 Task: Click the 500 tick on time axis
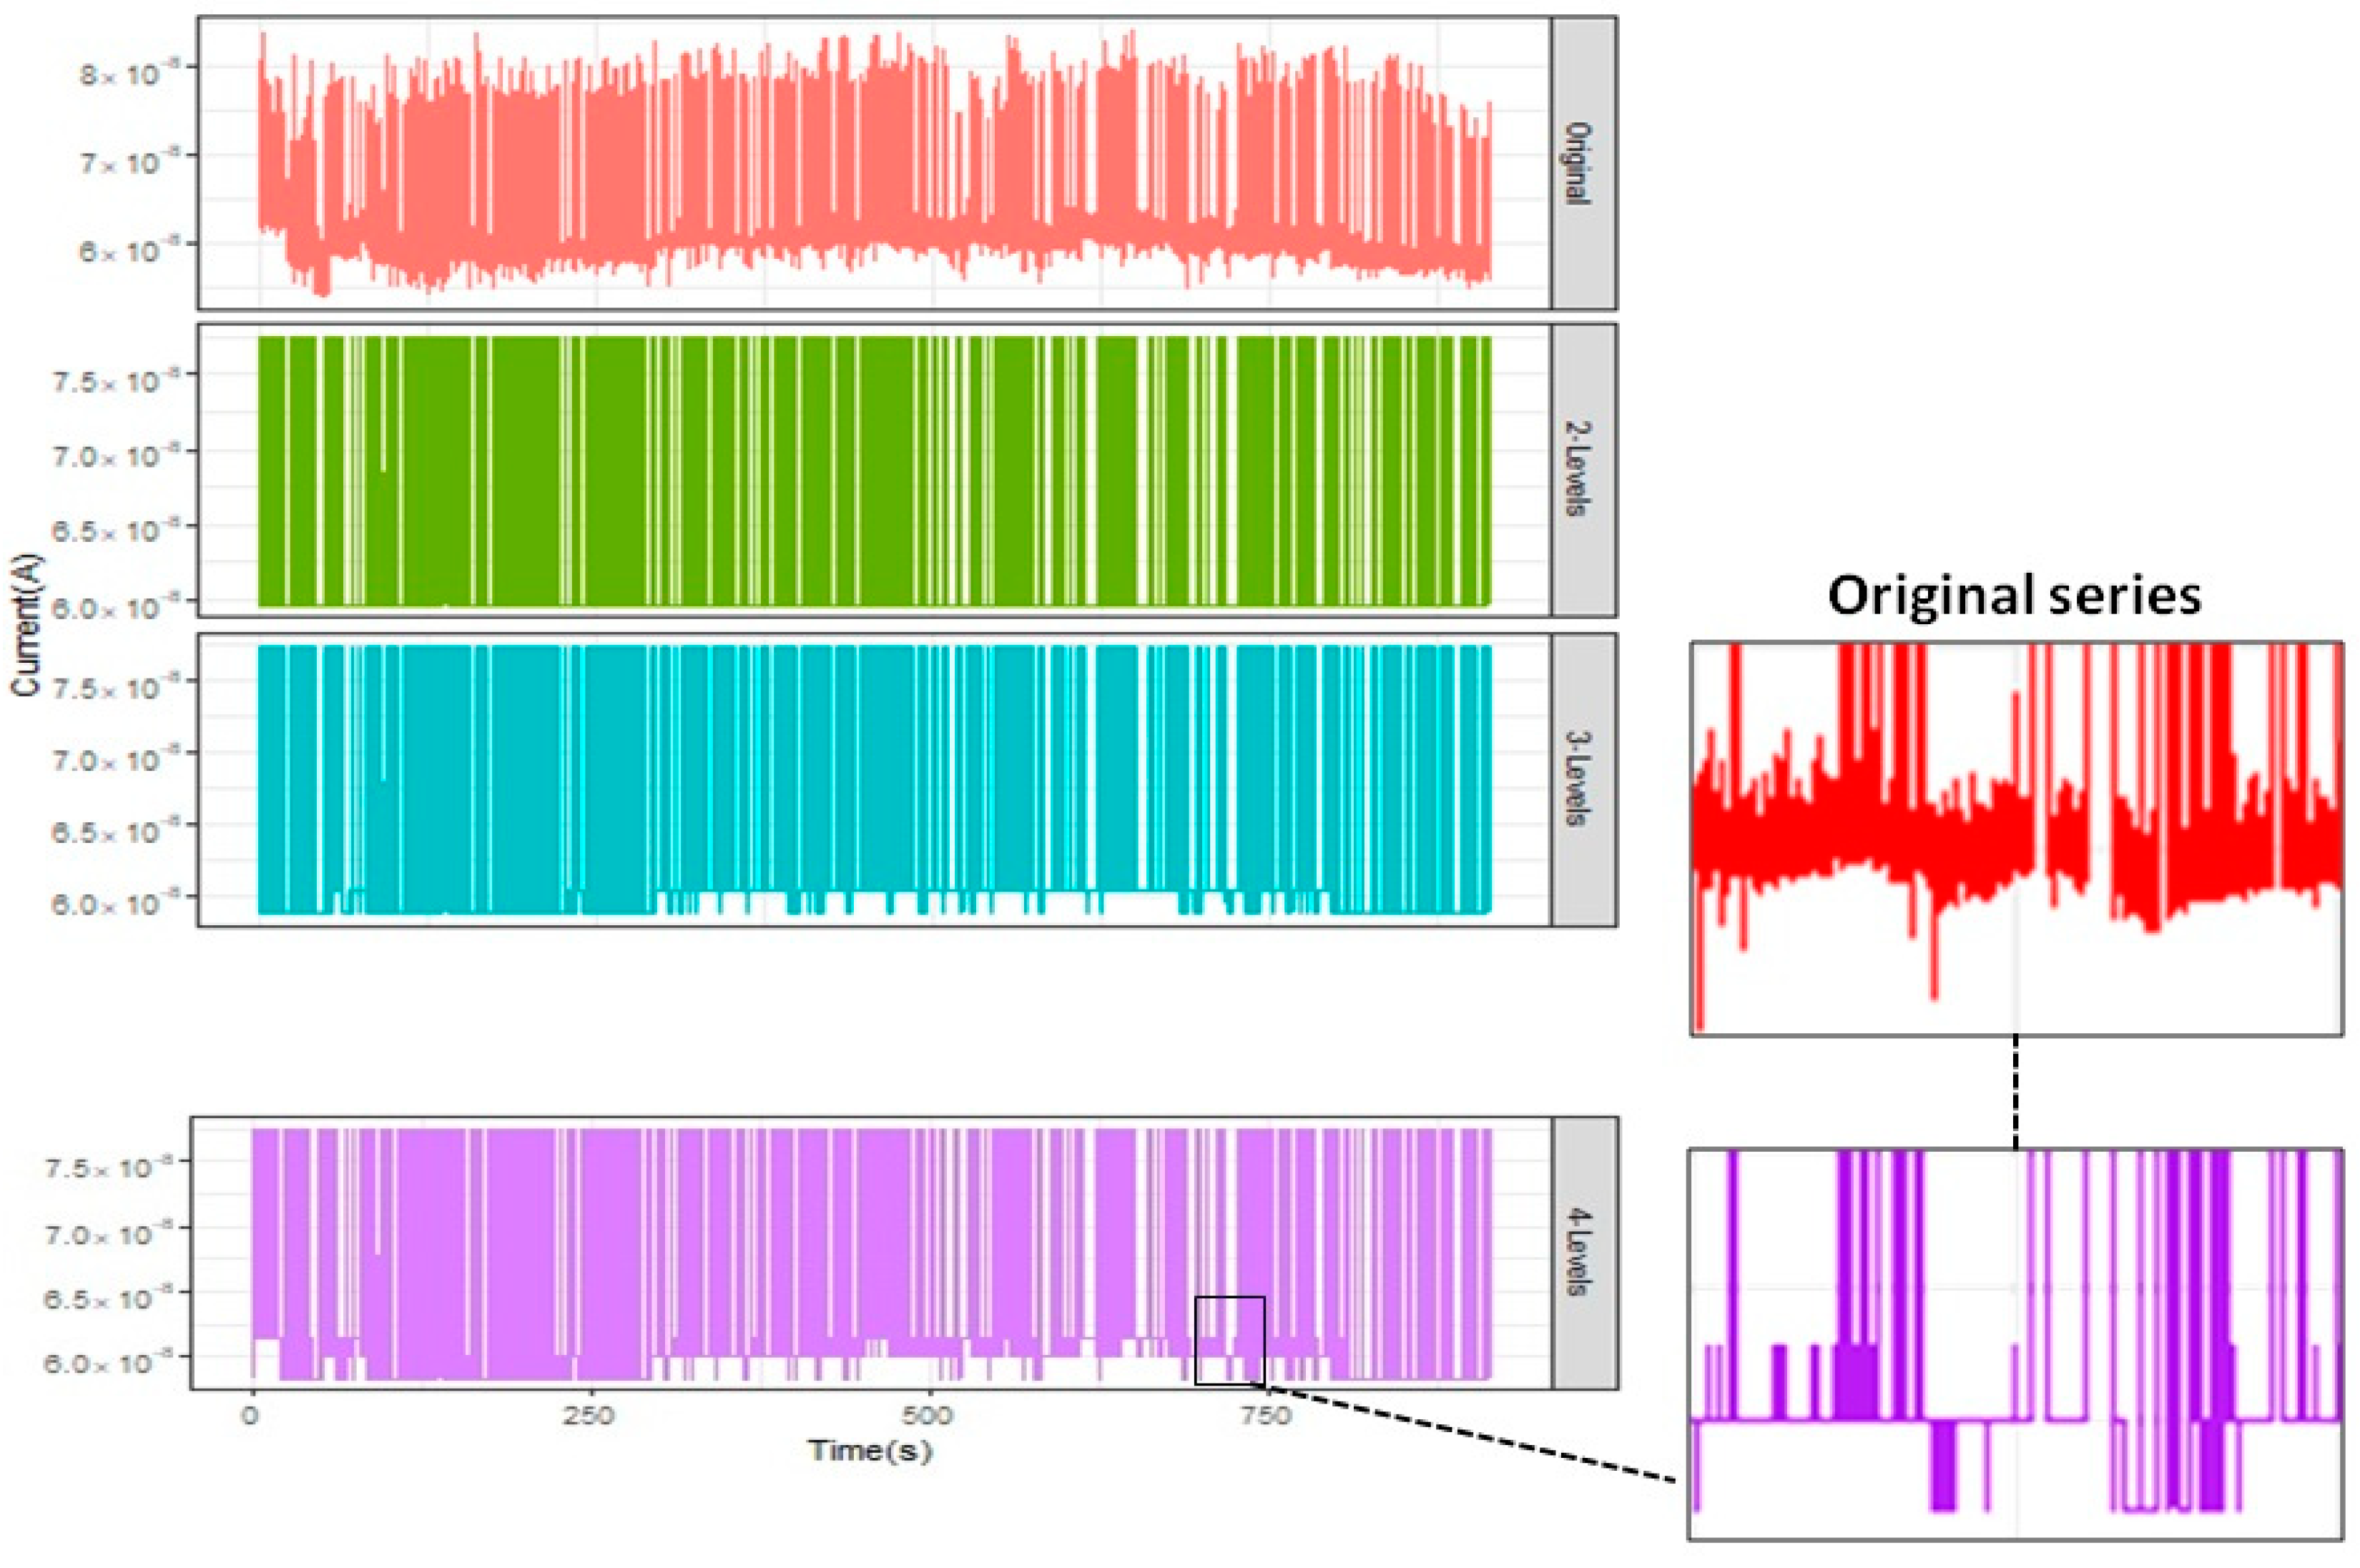tap(929, 1417)
